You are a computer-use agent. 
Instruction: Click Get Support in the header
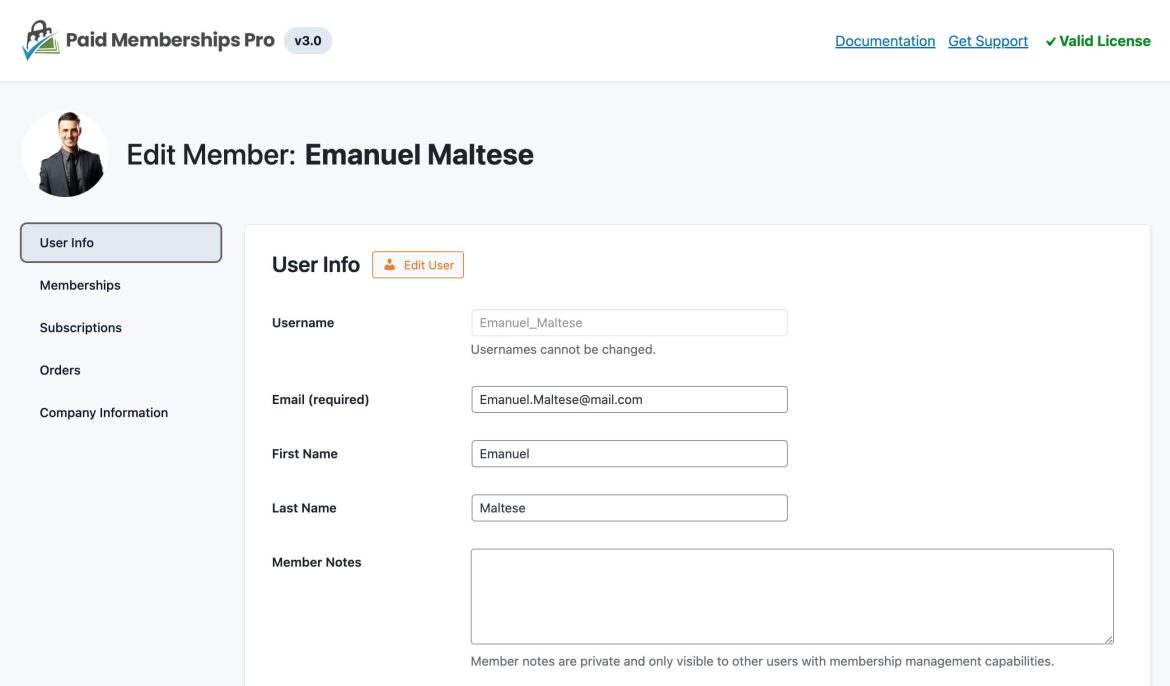click(988, 40)
